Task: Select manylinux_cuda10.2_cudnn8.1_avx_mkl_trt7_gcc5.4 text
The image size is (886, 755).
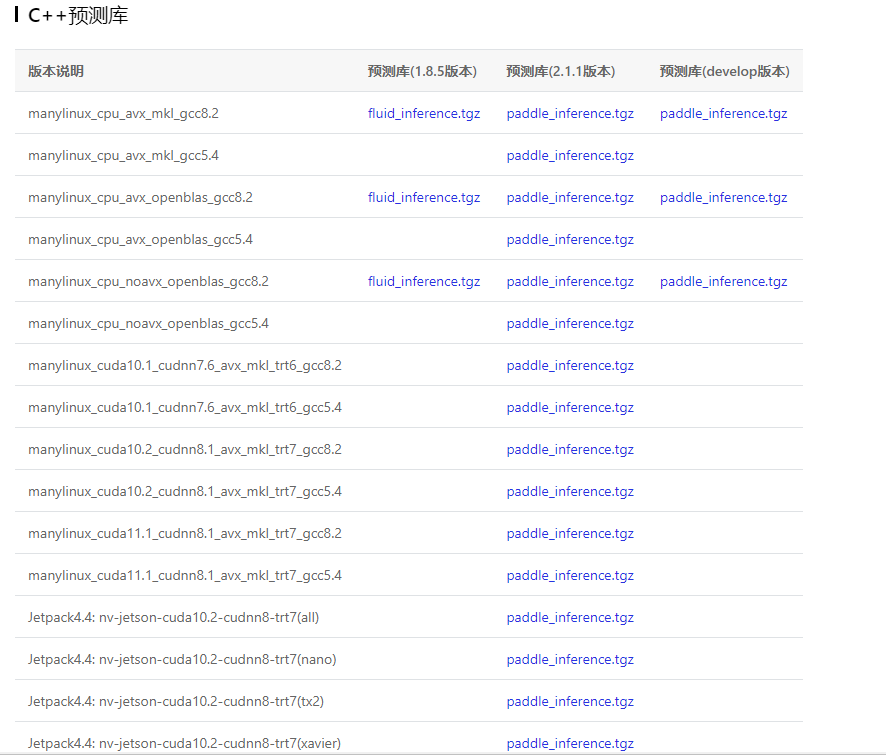Action: click(x=185, y=492)
